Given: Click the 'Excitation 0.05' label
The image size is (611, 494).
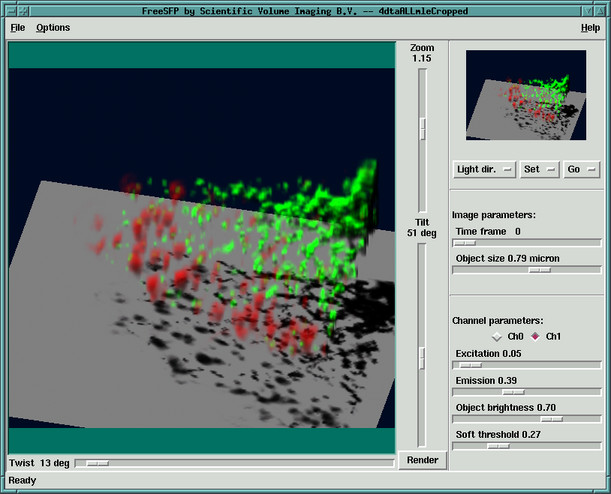Looking at the screenshot, I should (x=488, y=354).
